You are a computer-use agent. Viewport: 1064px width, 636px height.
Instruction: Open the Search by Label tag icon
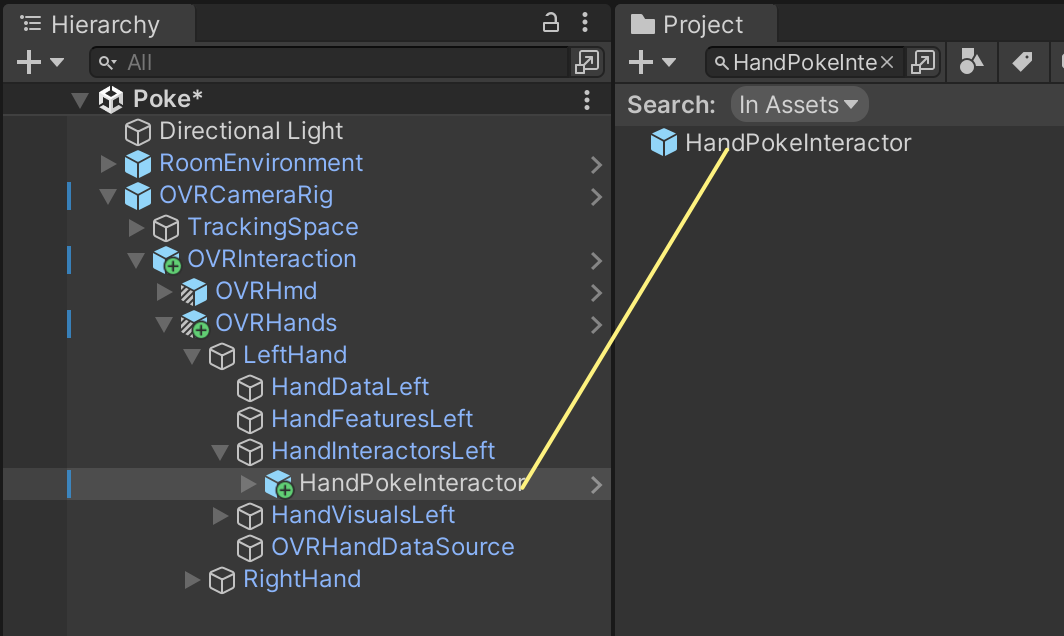pos(1022,62)
